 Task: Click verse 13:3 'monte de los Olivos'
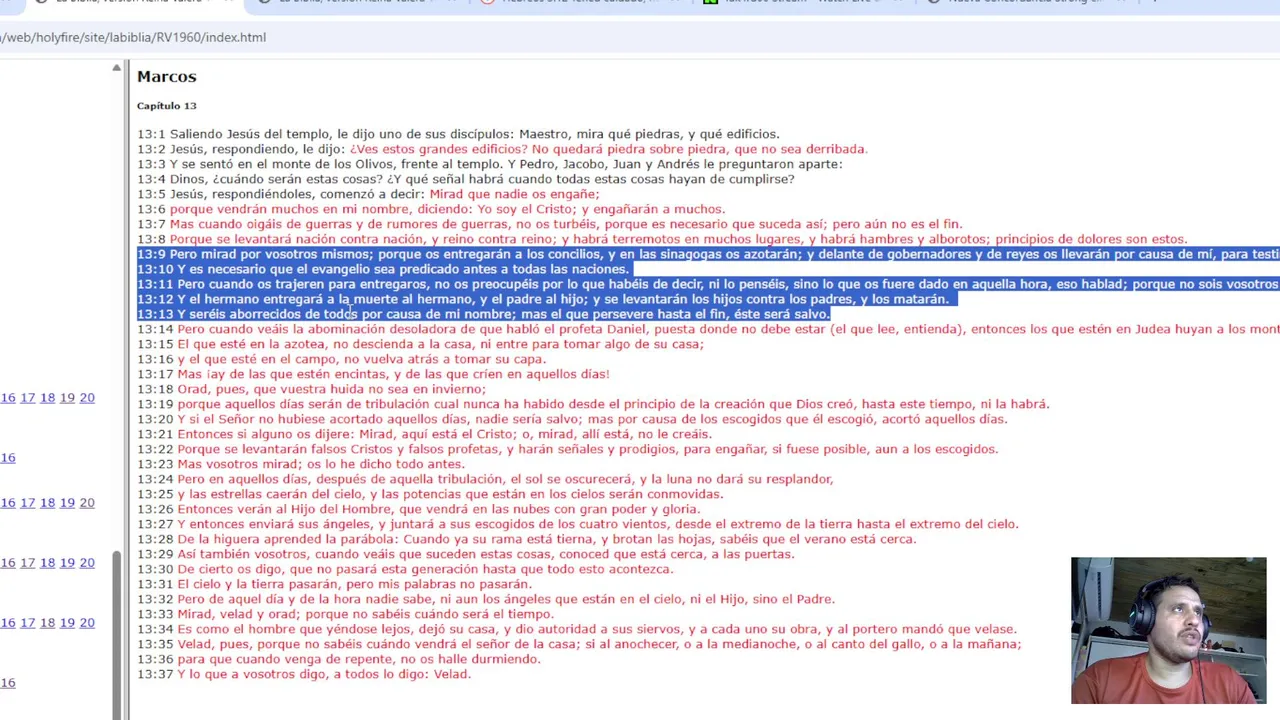click(x=490, y=164)
